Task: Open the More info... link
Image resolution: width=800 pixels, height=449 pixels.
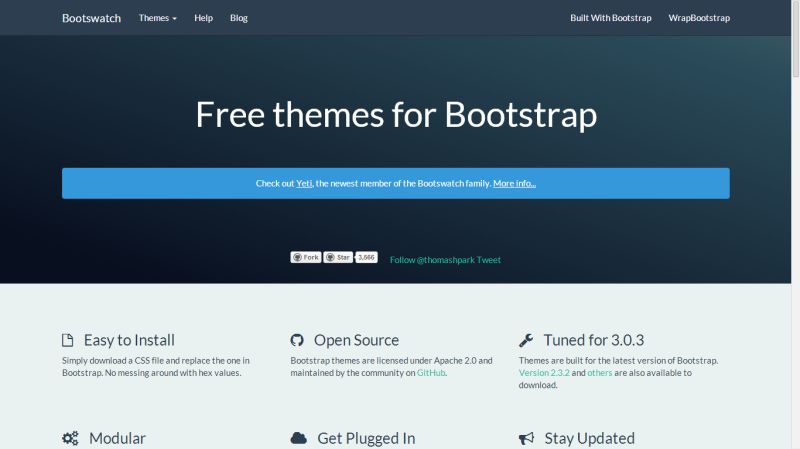Action: coord(514,183)
